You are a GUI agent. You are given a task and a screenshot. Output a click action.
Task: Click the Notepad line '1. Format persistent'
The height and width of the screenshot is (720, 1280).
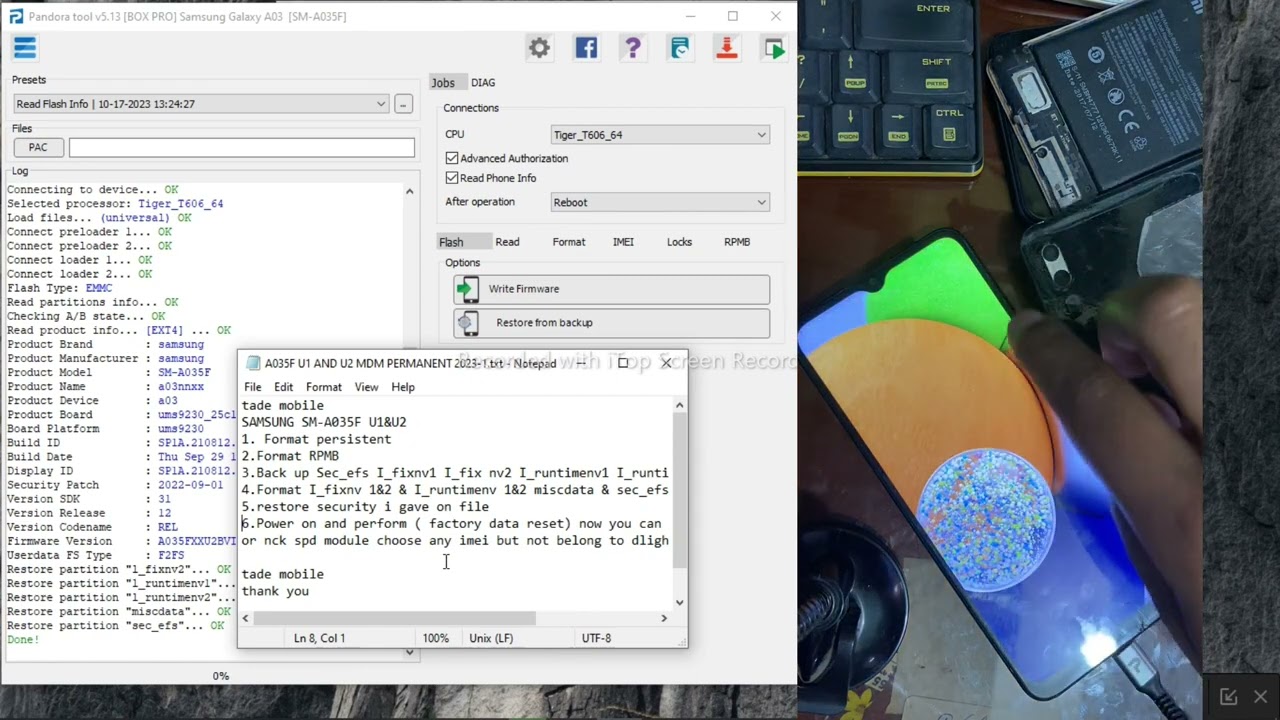pyautogui.click(x=316, y=439)
